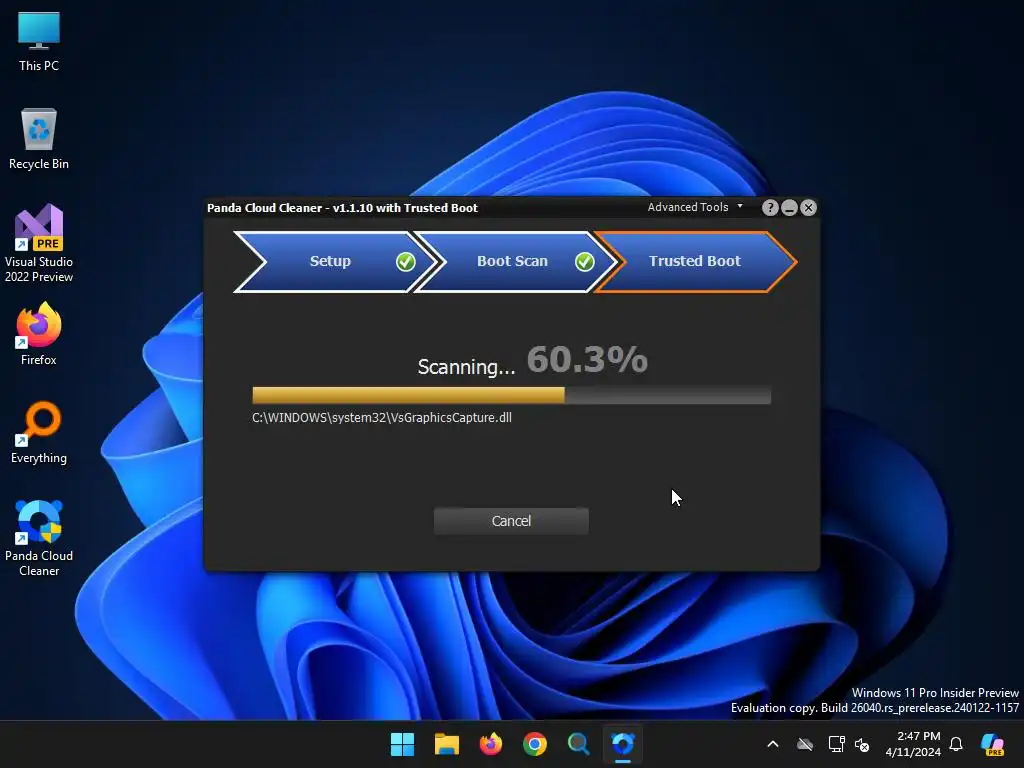Open the Advanced Tools dropdown menu
The width and height of the screenshot is (1024, 768).
tap(695, 207)
